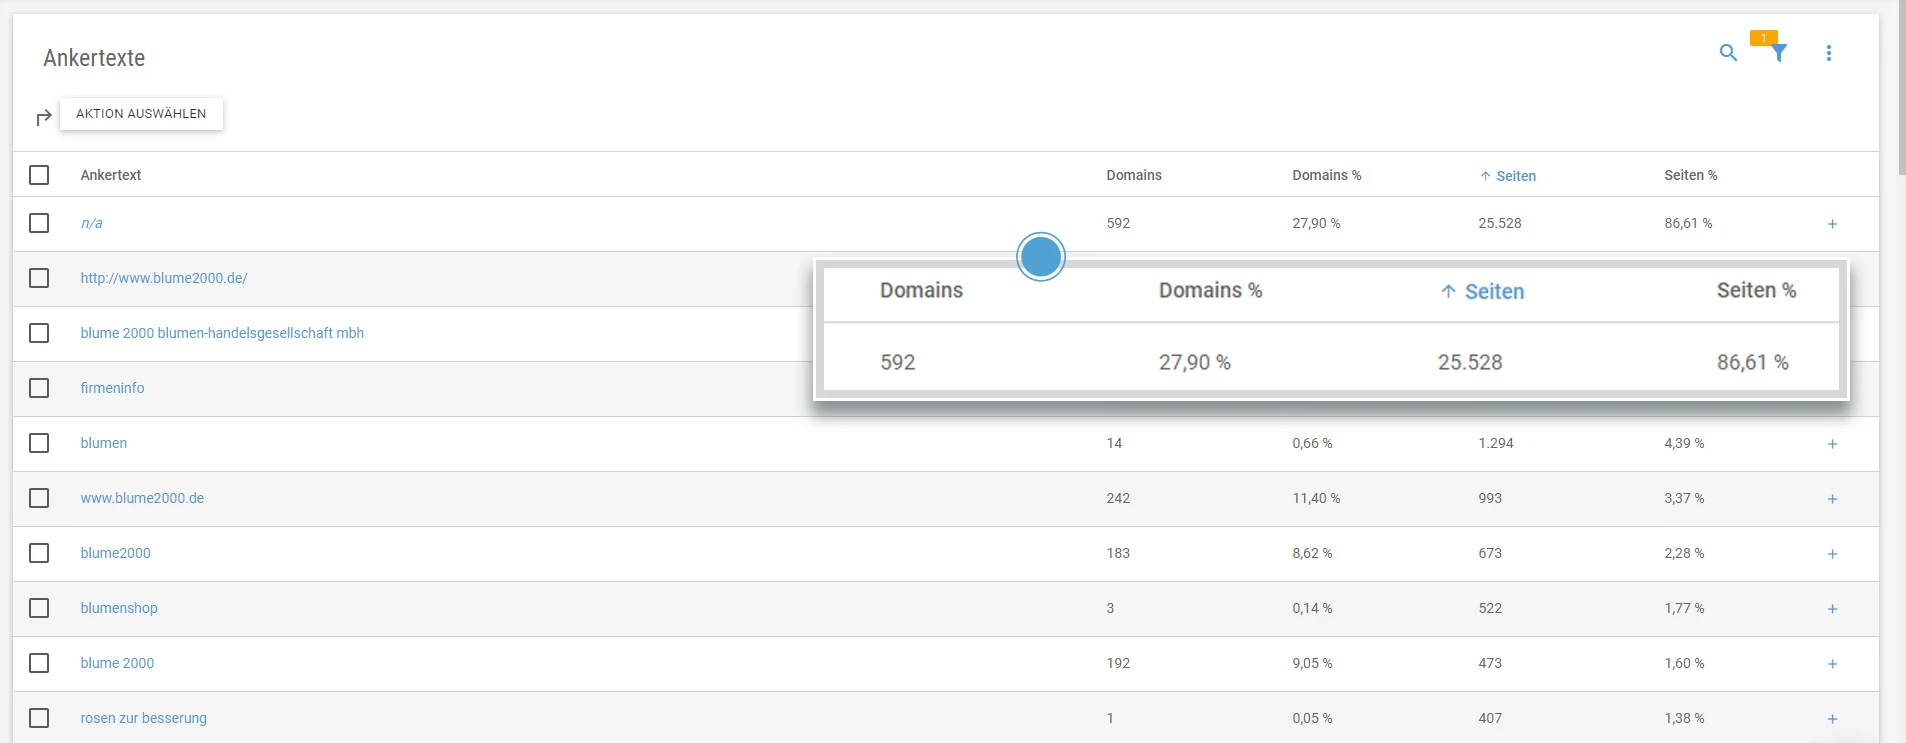Screen dimensions: 1906x743
Task: Click the arrow icon beside Aktion auswählen
Action: coord(43,118)
